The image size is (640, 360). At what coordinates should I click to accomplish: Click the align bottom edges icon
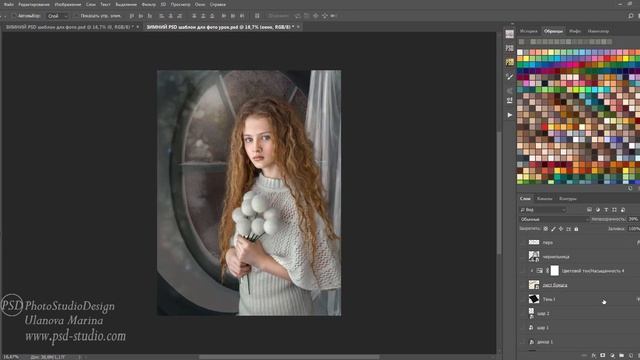150,16
